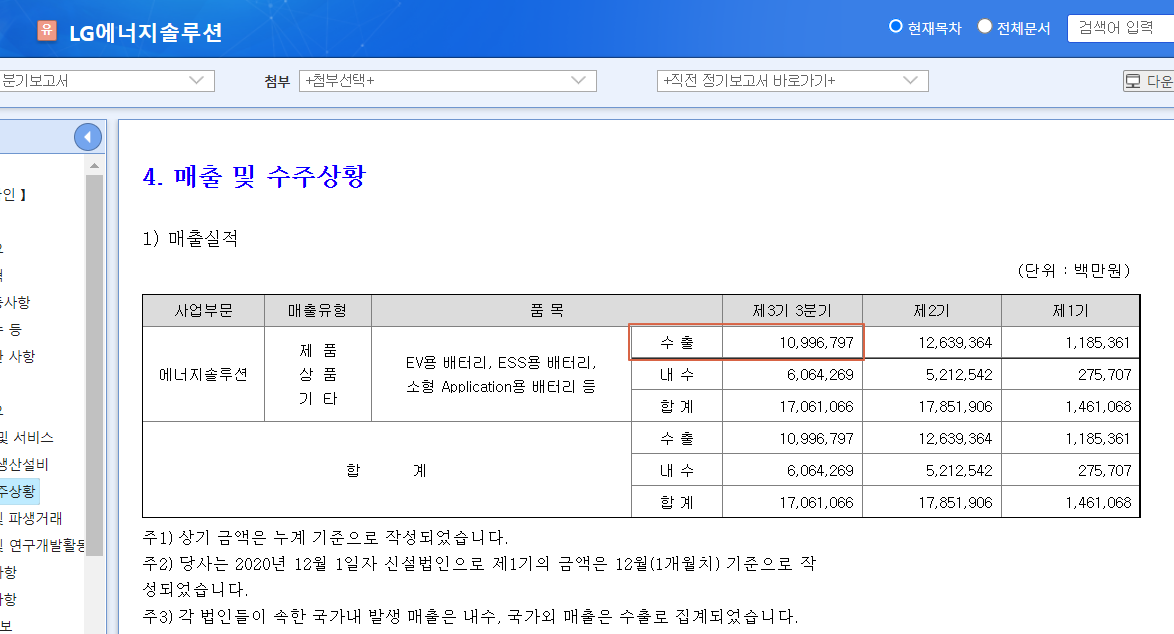
Task: Select the 현재목차 radio button
Action: coord(897,27)
